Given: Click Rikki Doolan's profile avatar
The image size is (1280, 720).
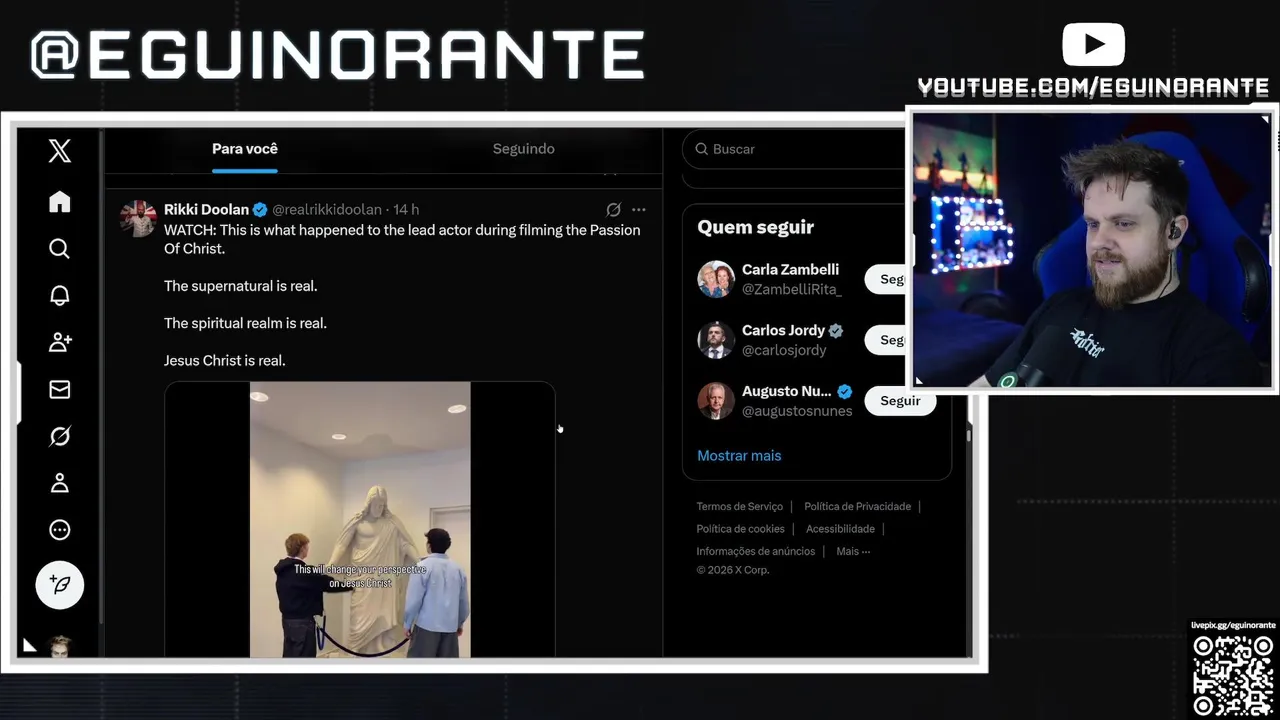Looking at the screenshot, I should [x=138, y=218].
